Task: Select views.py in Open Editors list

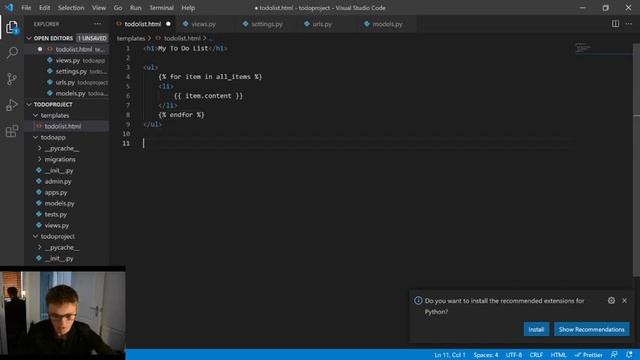Action: tap(68, 60)
